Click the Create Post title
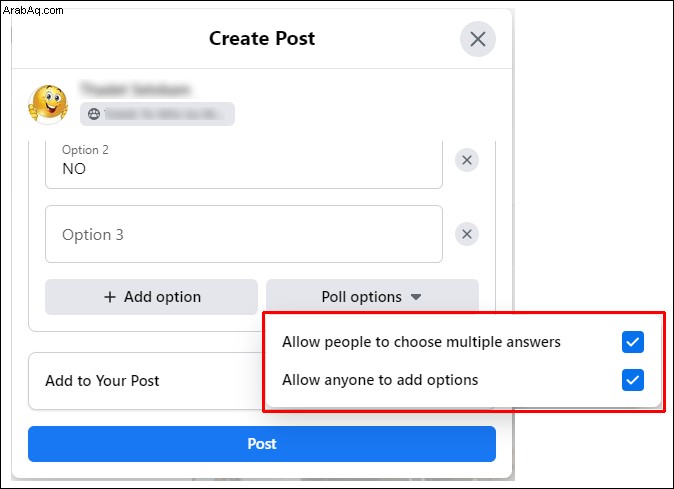Image resolution: width=674 pixels, height=489 pixels. pyautogui.click(x=262, y=39)
